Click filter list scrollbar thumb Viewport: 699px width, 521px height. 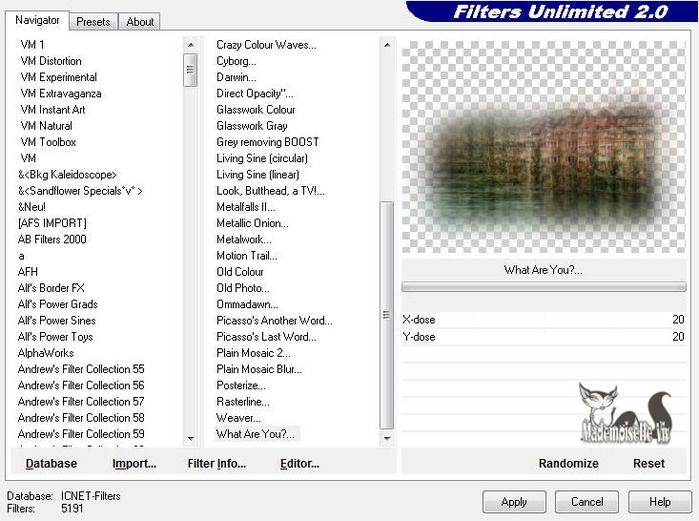pos(387,315)
